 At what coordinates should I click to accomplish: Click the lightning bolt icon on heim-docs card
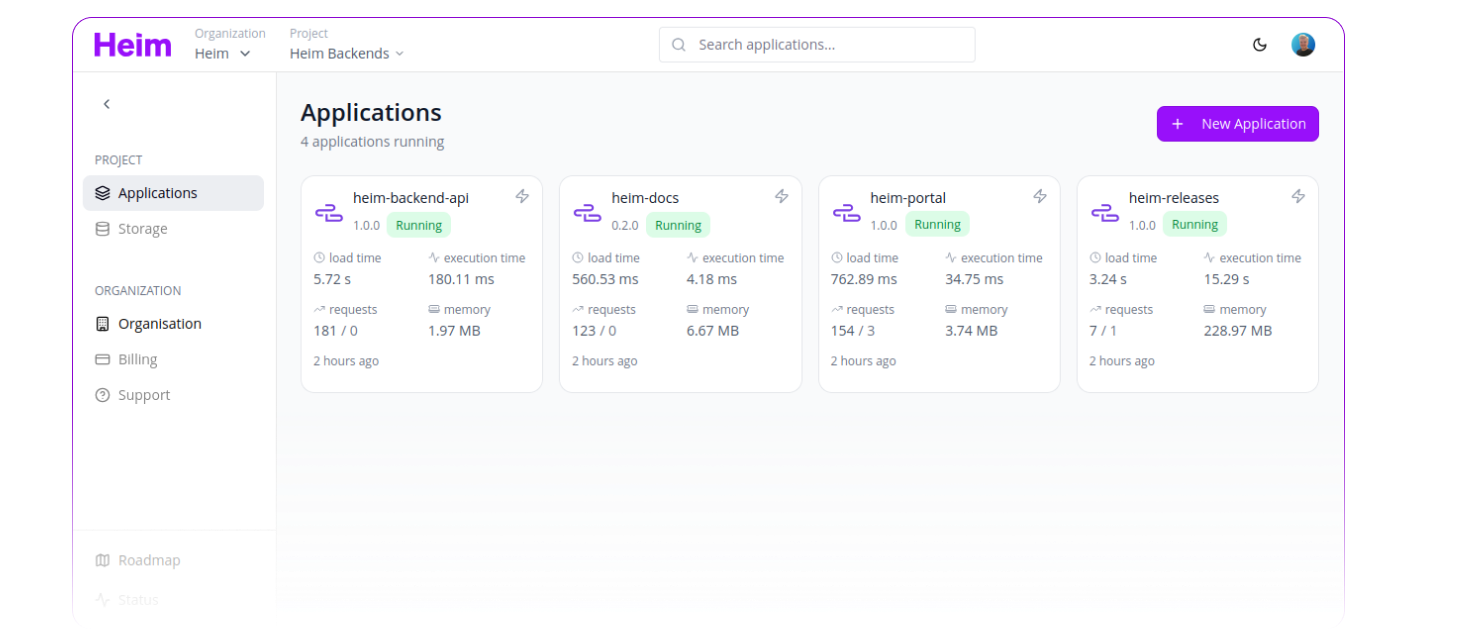[781, 196]
